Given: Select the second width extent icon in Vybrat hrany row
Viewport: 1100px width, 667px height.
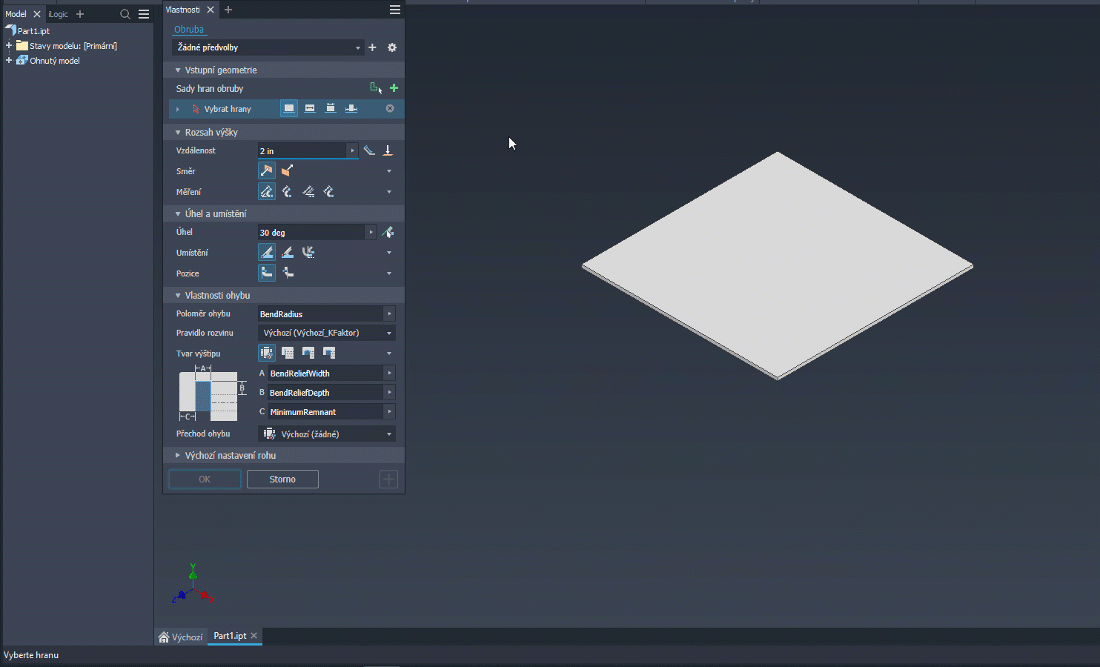Looking at the screenshot, I should tap(309, 109).
